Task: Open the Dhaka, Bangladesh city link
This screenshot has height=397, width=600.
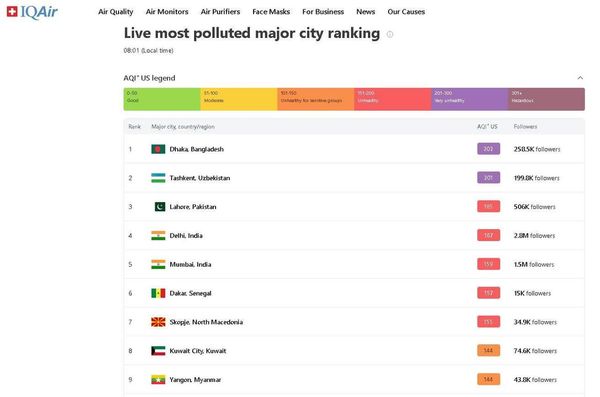Action: coord(197,149)
